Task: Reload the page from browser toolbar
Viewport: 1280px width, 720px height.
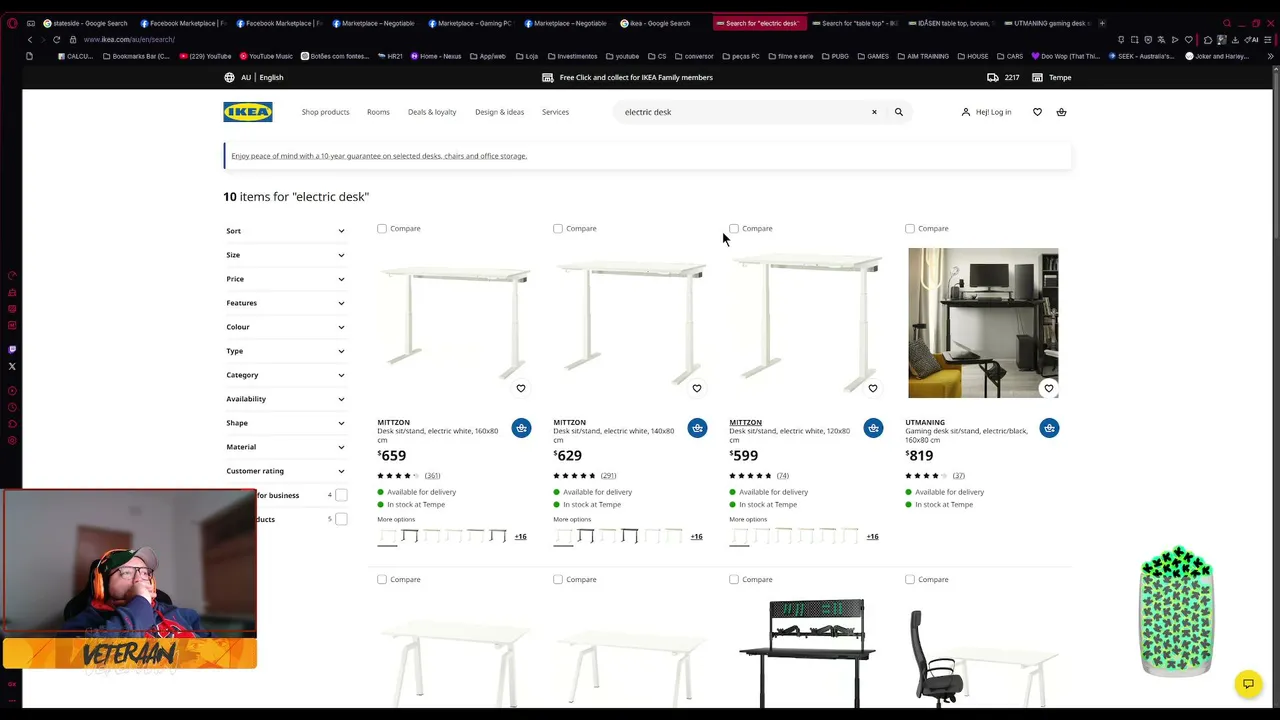Action: pos(56,39)
